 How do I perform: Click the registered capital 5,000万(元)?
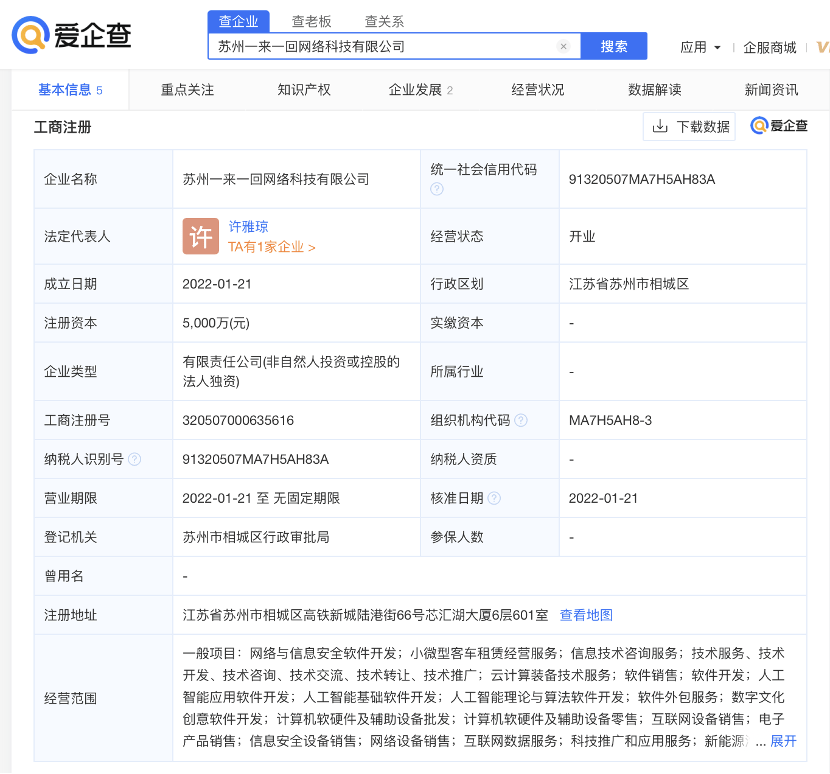(x=215, y=323)
